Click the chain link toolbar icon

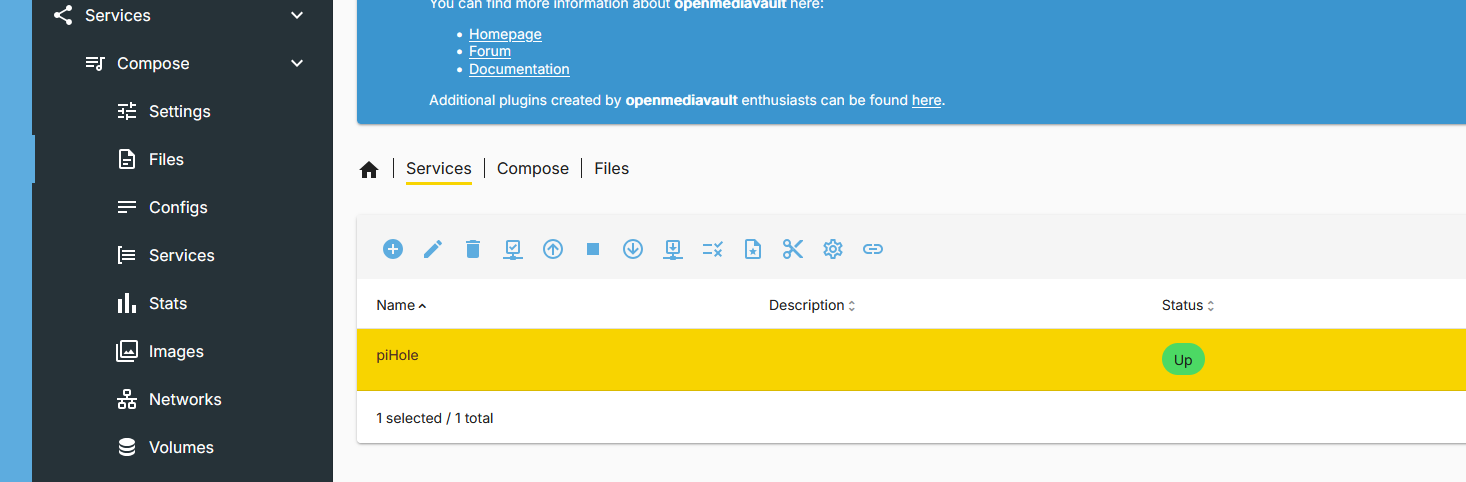[x=873, y=249]
